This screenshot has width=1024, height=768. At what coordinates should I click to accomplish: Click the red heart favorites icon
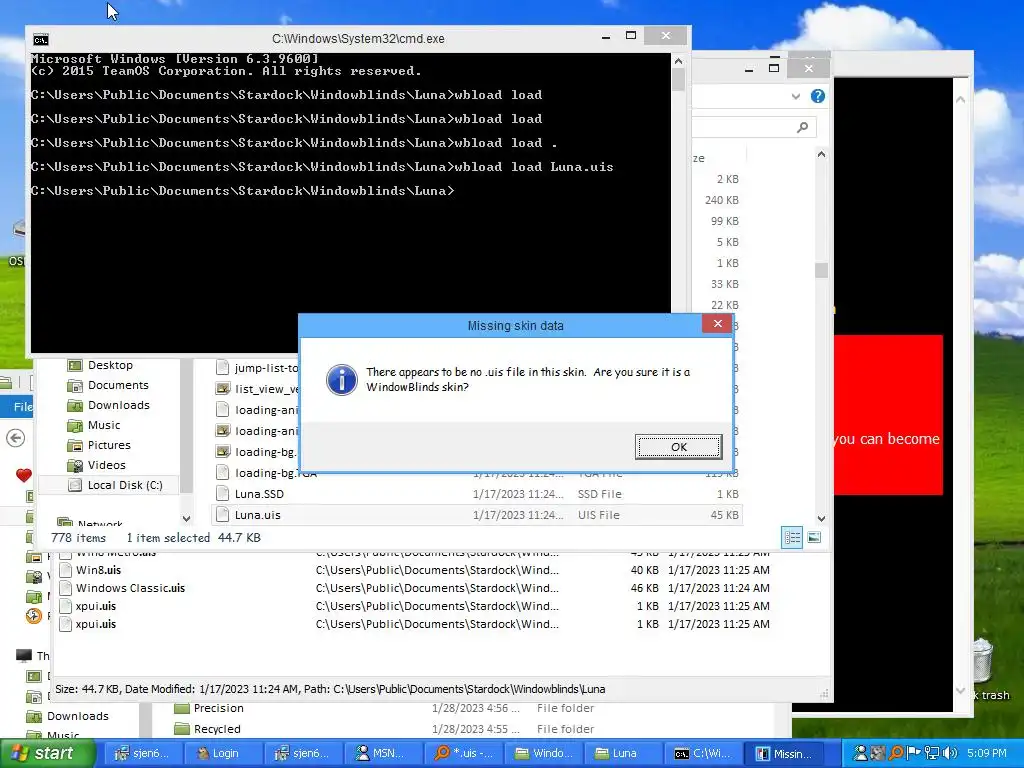point(24,475)
